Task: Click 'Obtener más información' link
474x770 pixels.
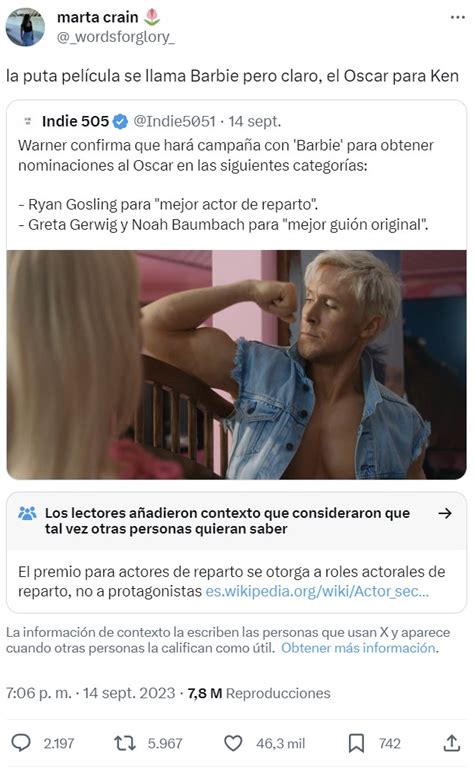Action: coord(358,648)
